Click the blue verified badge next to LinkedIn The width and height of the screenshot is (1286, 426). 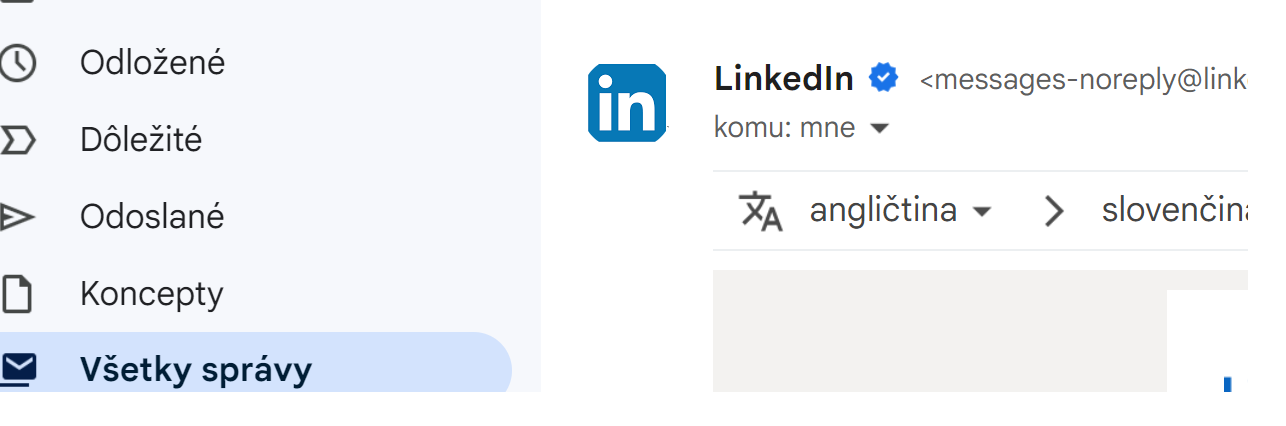click(883, 77)
